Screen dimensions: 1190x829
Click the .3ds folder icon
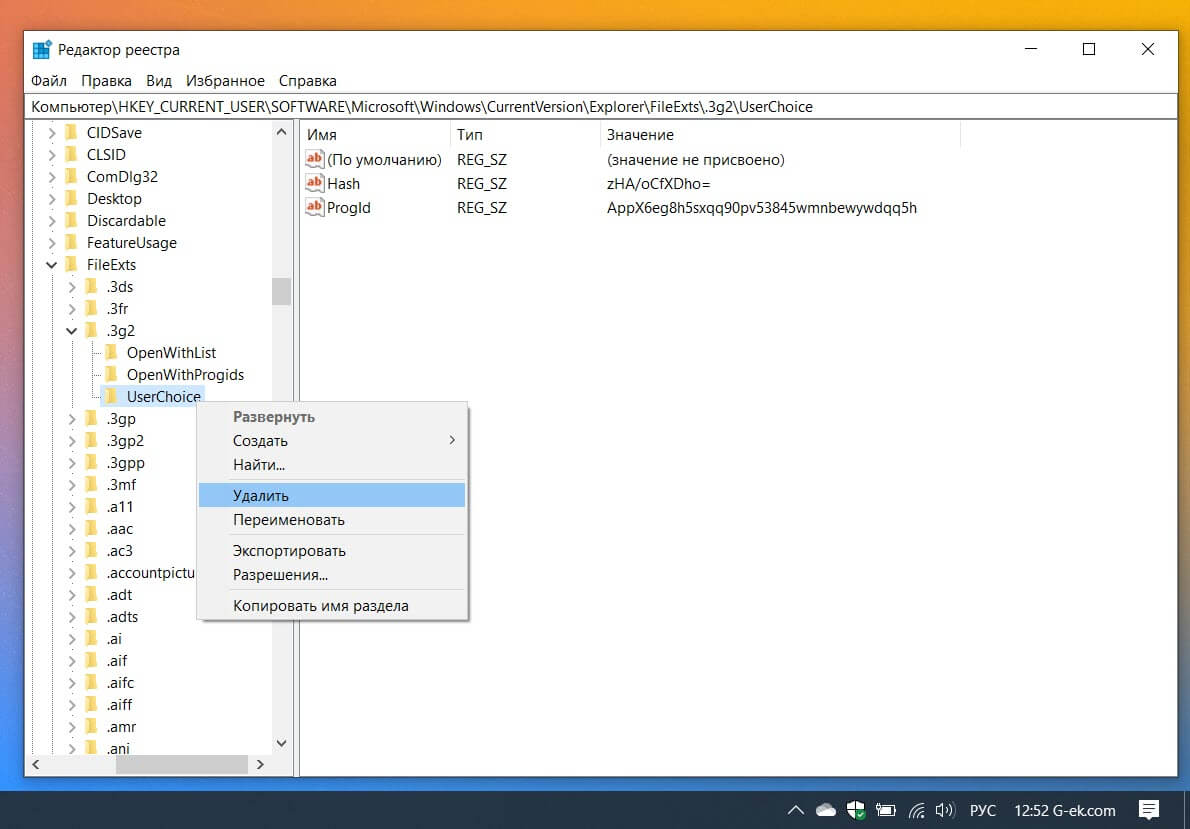92,286
